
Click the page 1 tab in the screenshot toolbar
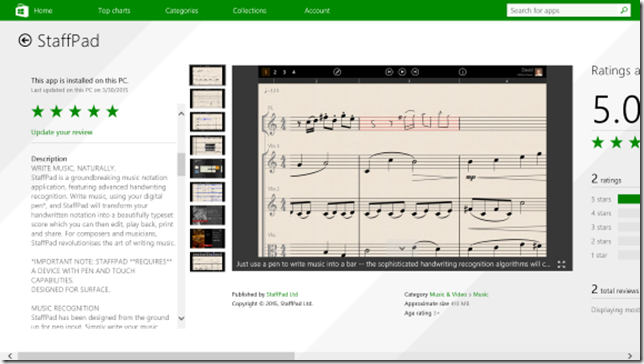tap(266, 72)
